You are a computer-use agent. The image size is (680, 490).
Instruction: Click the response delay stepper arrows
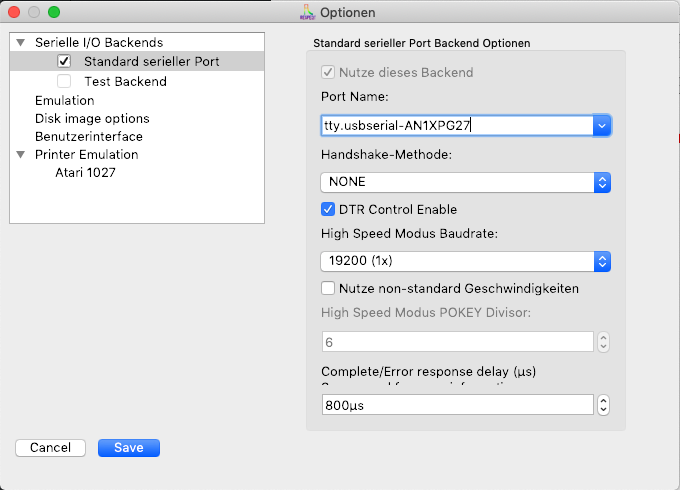point(603,405)
